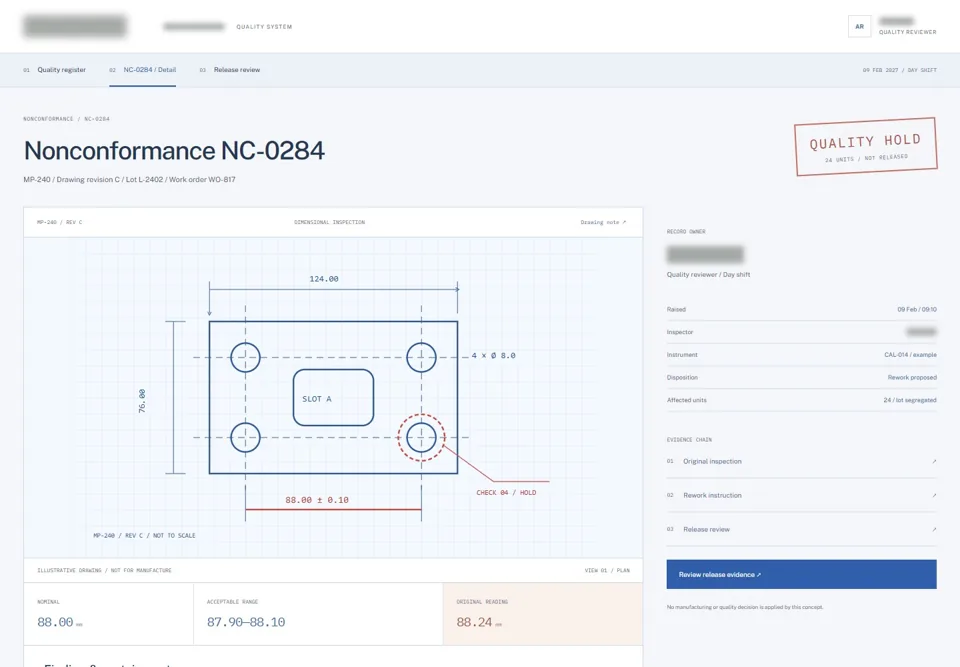Select the red dashed flagged hole
This screenshot has height=667, width=960.
[421, 437]
